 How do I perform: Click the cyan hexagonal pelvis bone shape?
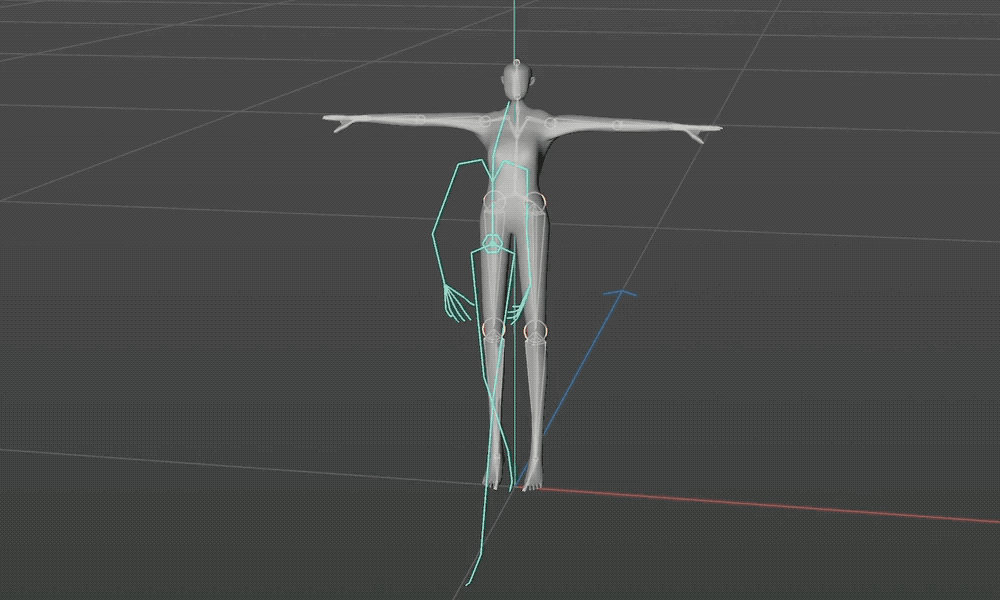[493, 243]
